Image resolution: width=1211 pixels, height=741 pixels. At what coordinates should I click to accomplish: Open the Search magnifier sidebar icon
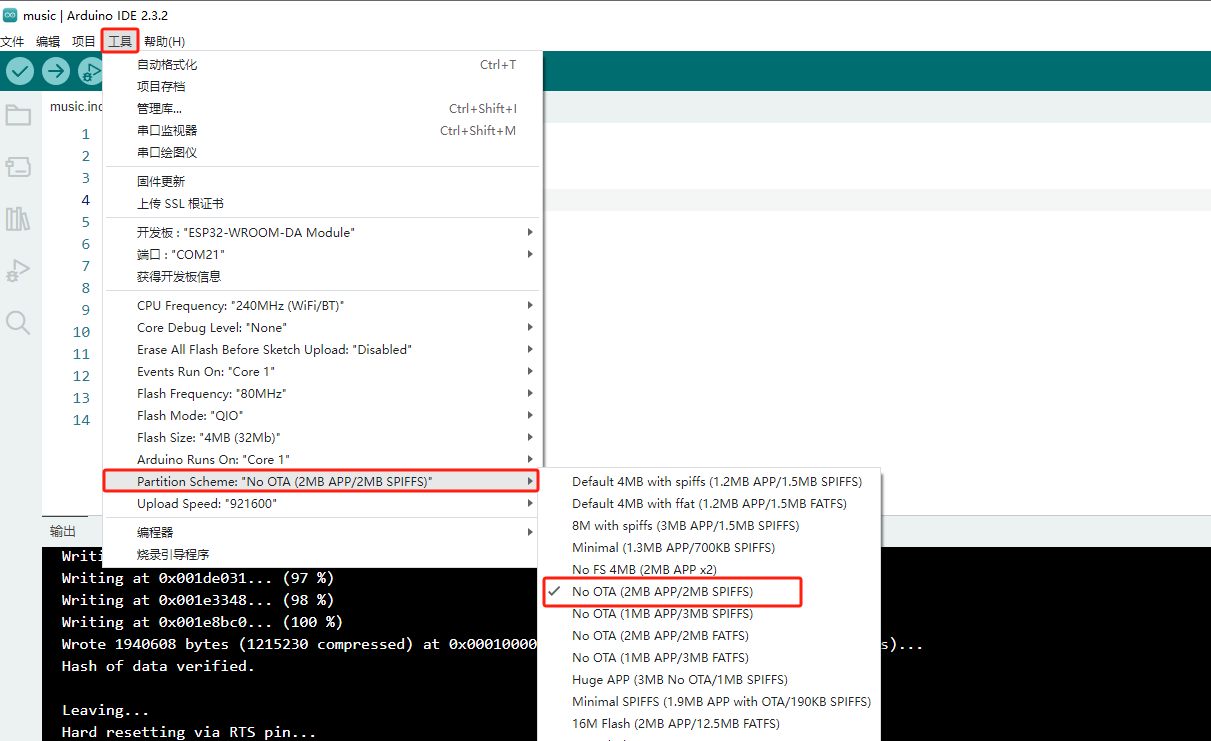pyautogui.click(x=18, y=322)
